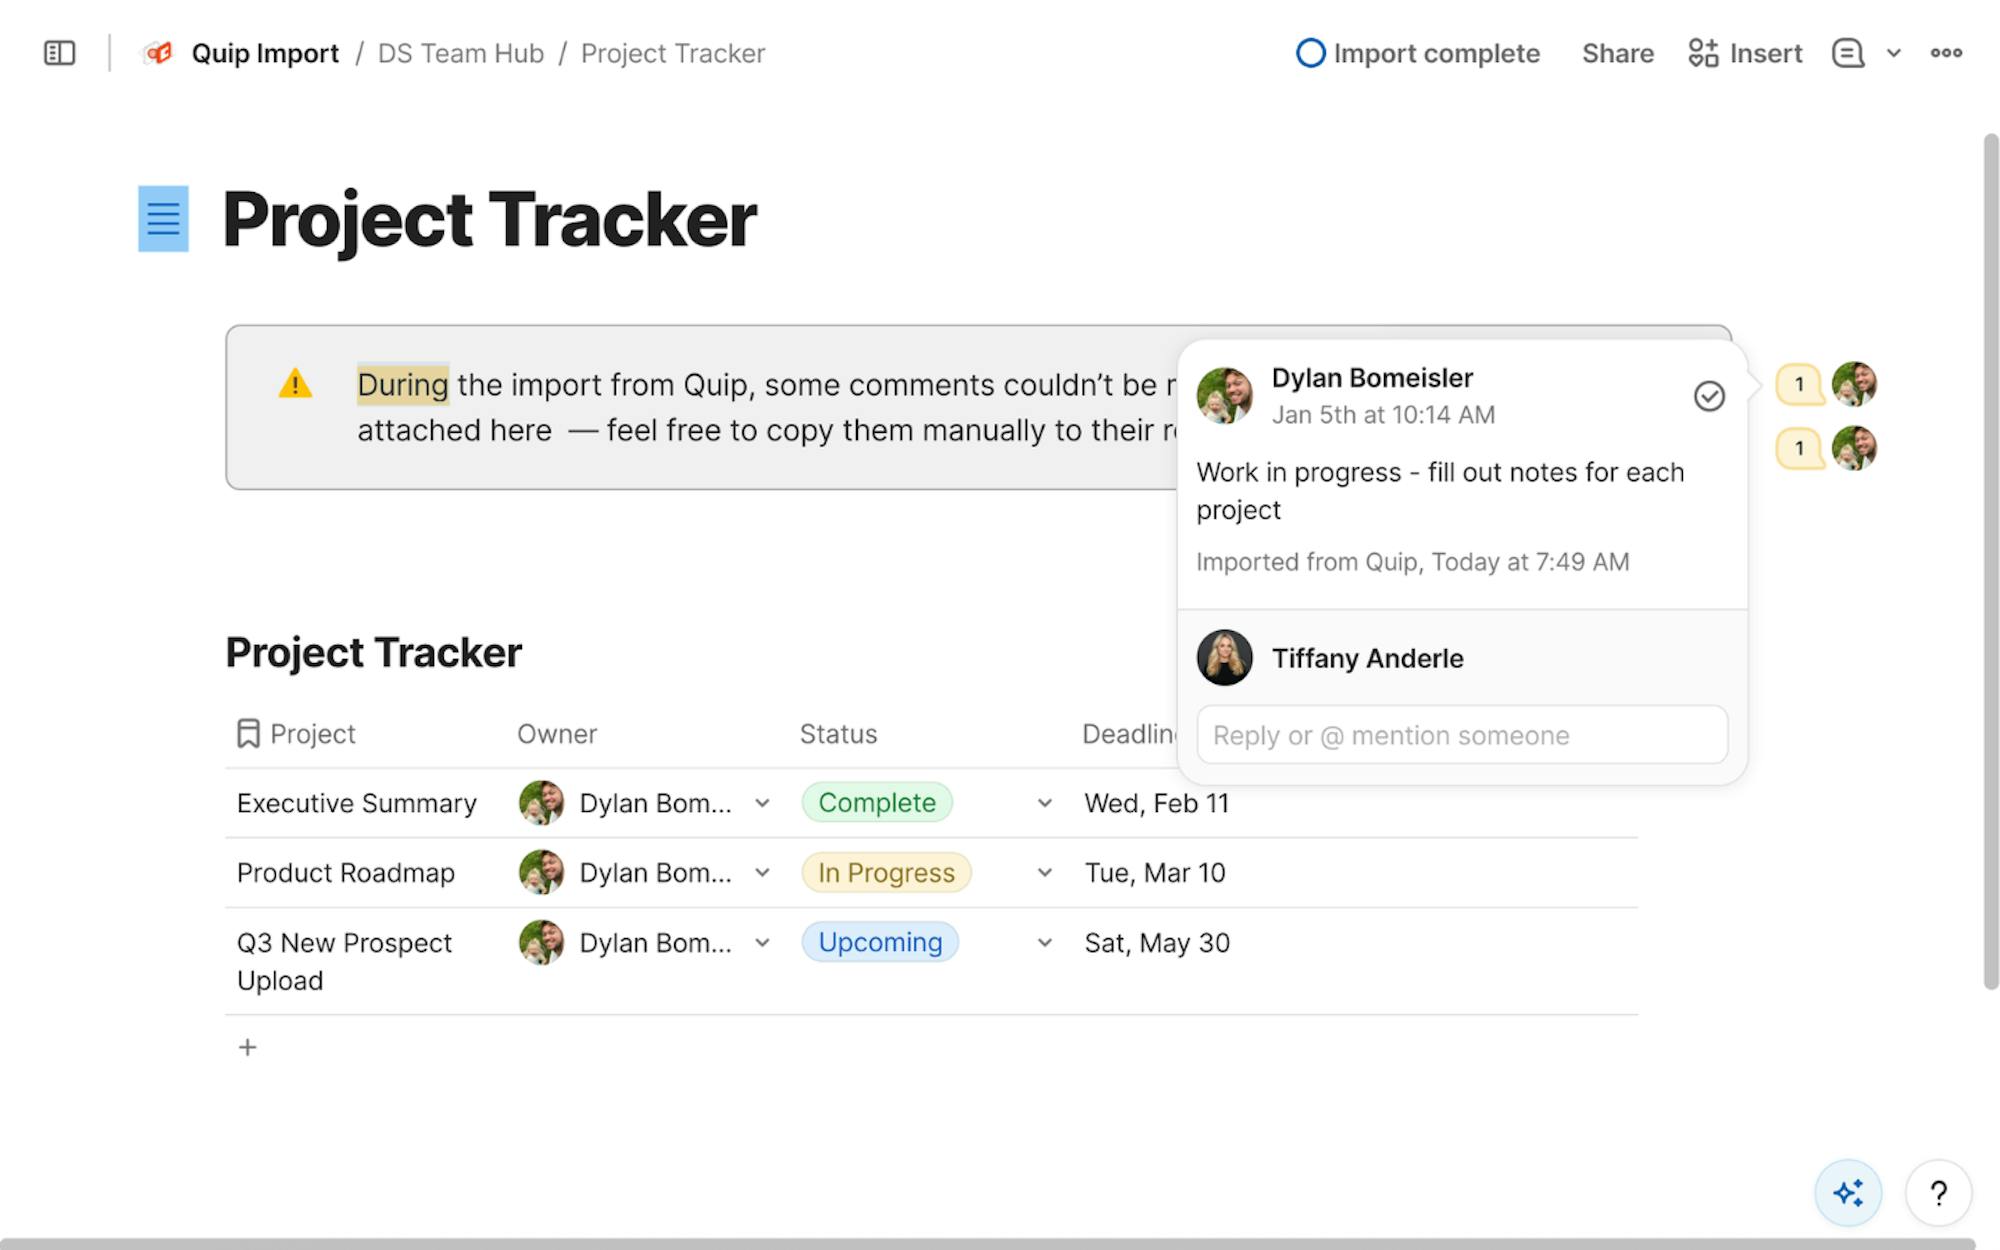
Task: Go to Quip Import breadcrumb
Action: [x=265, y=53]
